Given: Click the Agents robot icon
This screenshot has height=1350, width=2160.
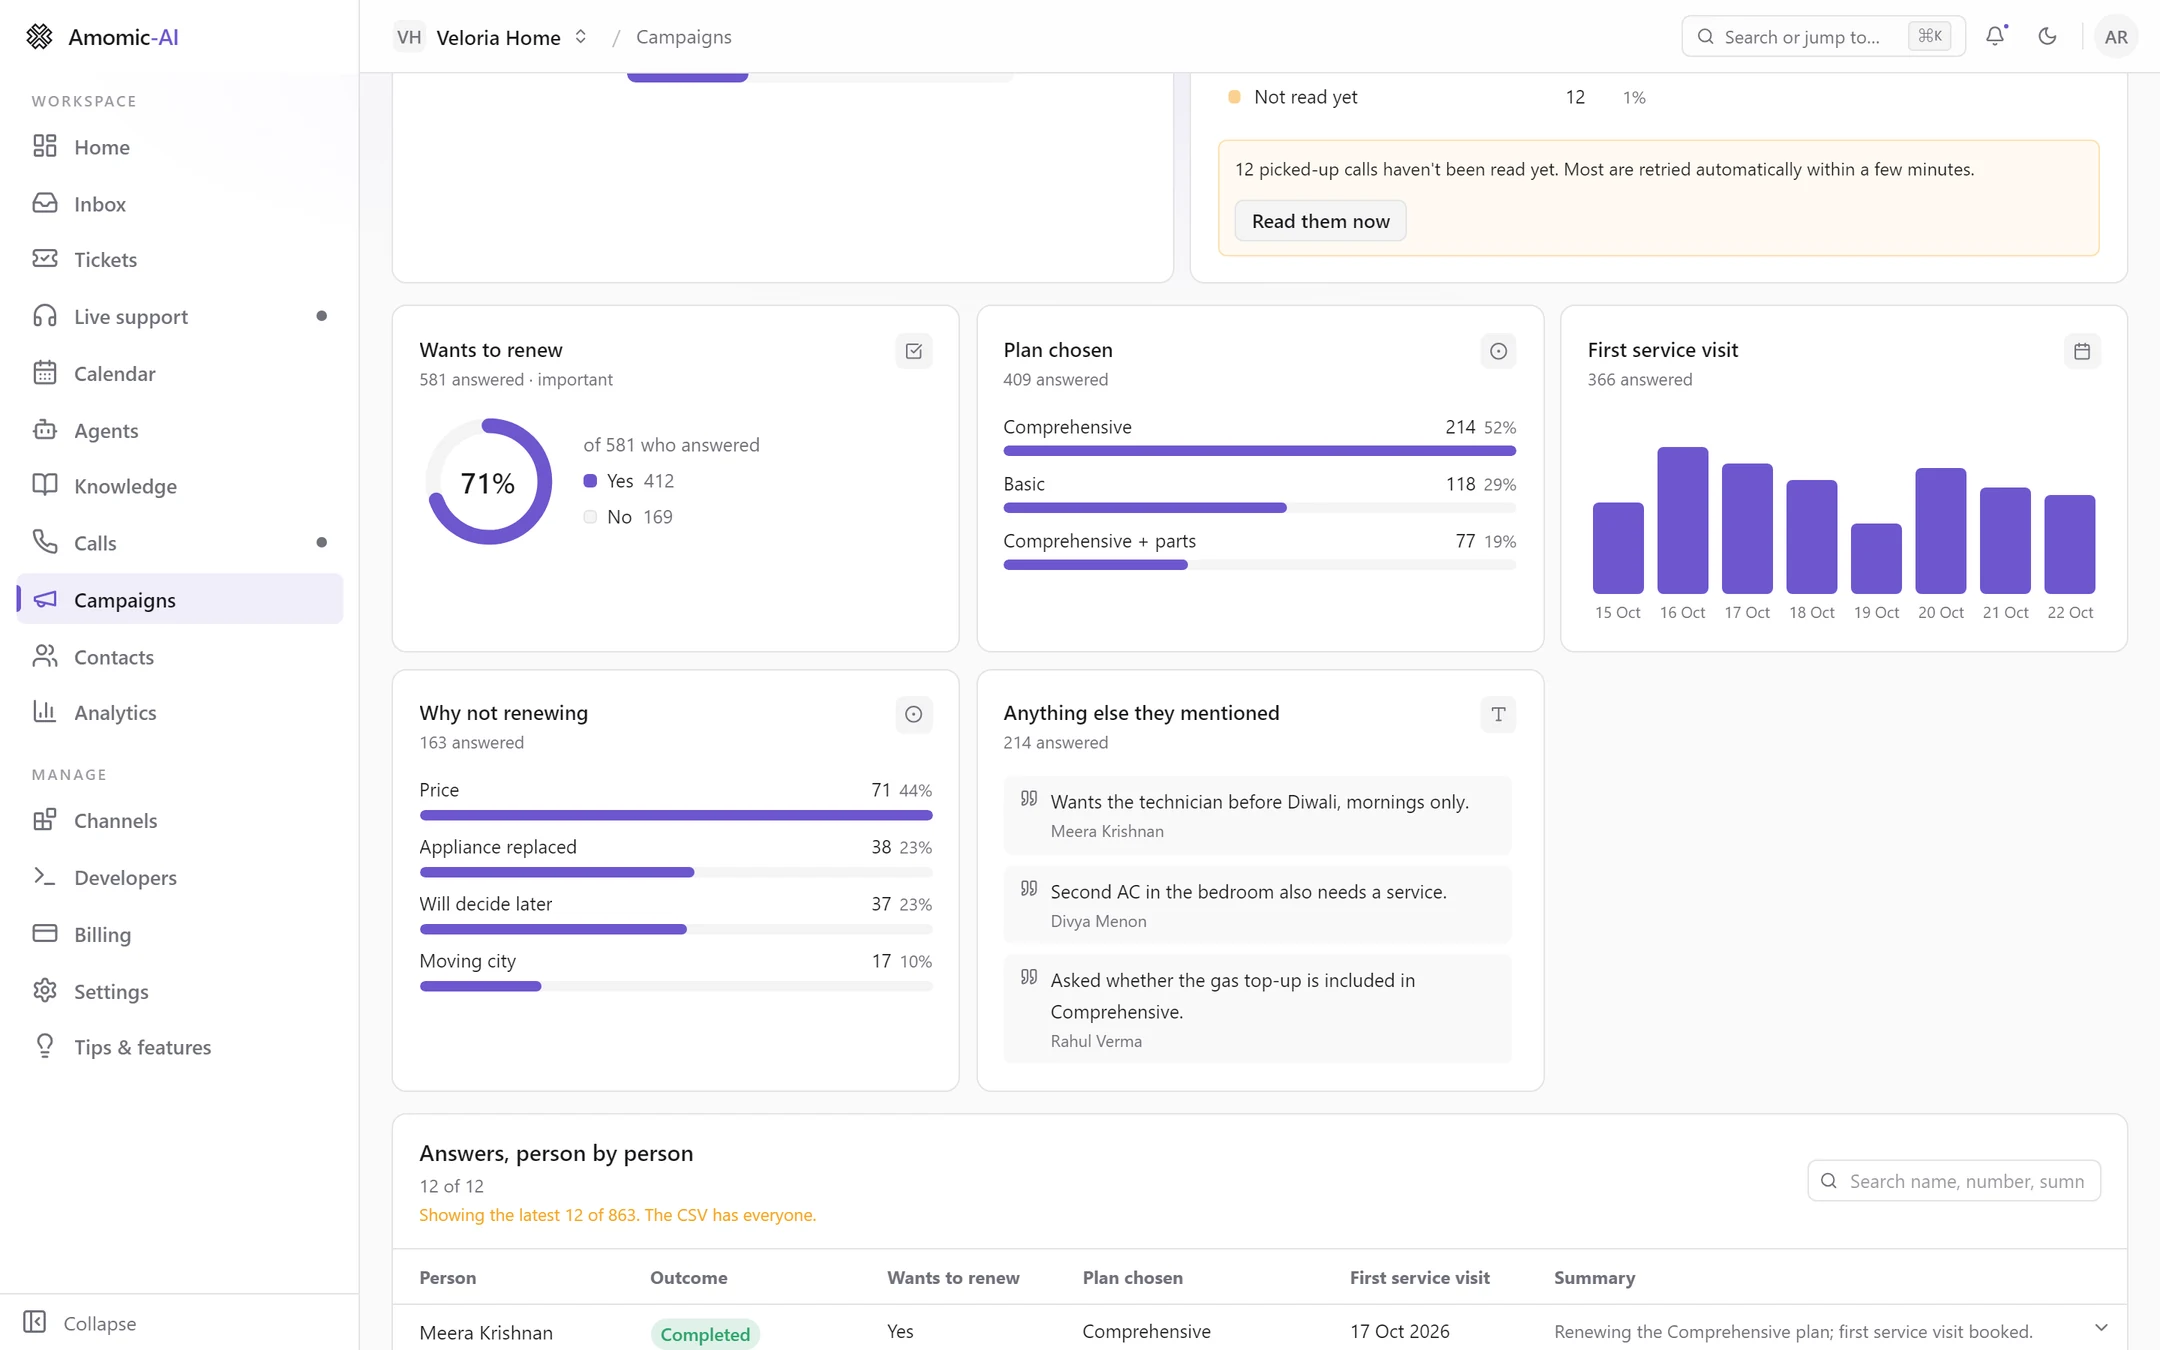Looking at the screenshot, I should tap(45, 430).
